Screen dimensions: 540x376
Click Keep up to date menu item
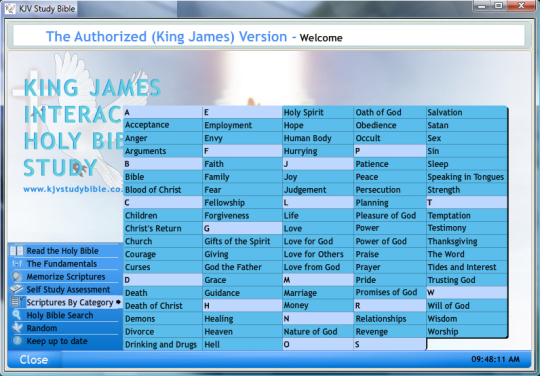coord(64,341)
